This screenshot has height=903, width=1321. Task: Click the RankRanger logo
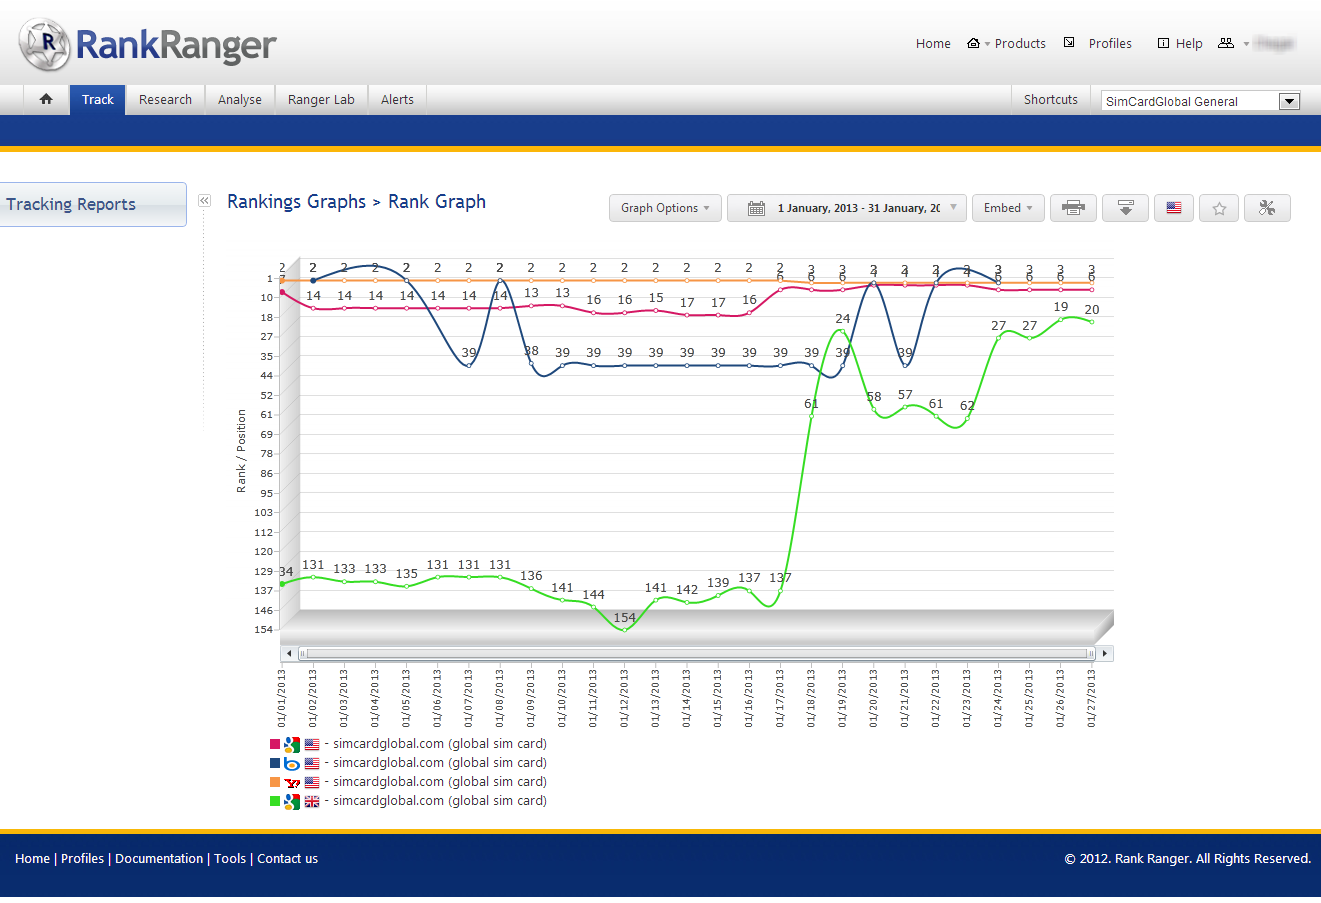point(148,45)
